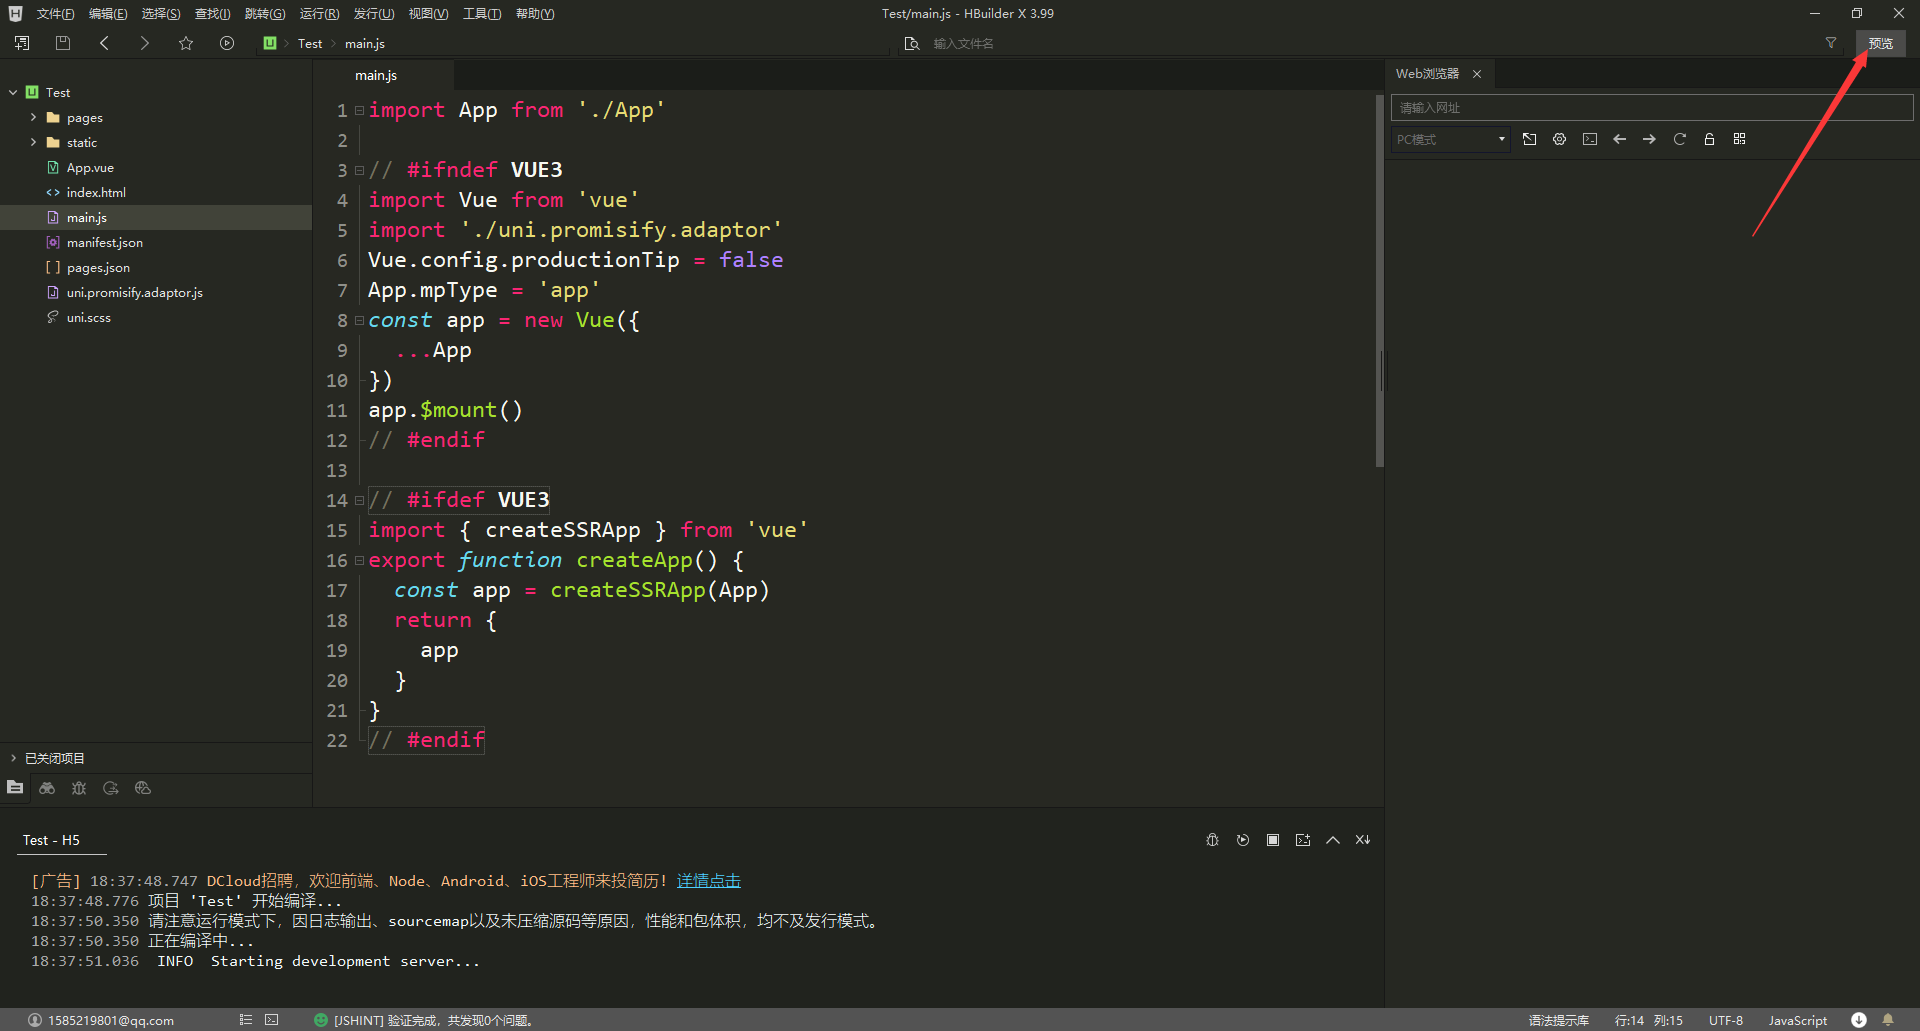1920x1031 pixels.
Task: Click the editor vertical scrollbar
Action: coord(1379,280)
